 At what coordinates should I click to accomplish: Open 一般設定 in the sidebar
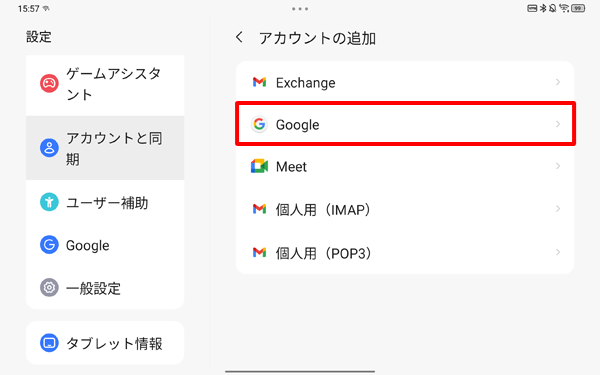105,288
